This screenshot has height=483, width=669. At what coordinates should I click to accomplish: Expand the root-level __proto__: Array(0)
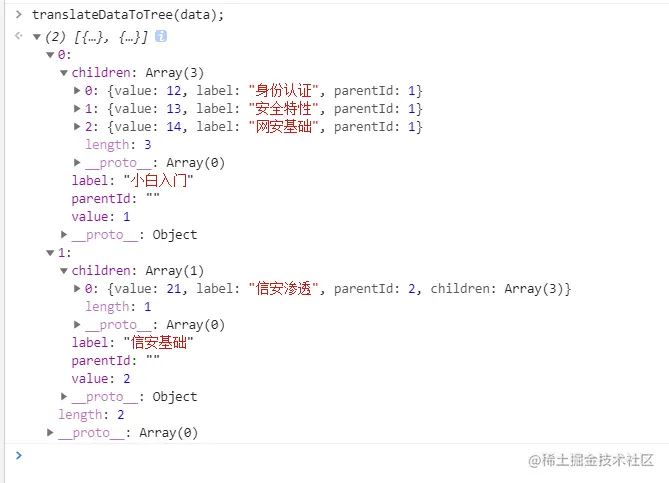(50, 432)
